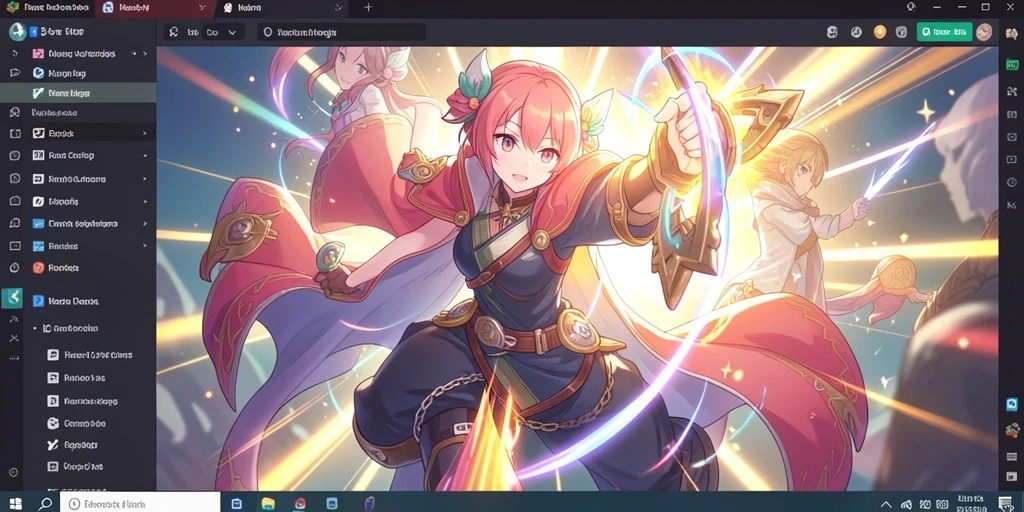The width and height of the screenshot is (1024, 512).
Task: Open the round profile avatar in the top toolbar
Action: pos(984,31)
